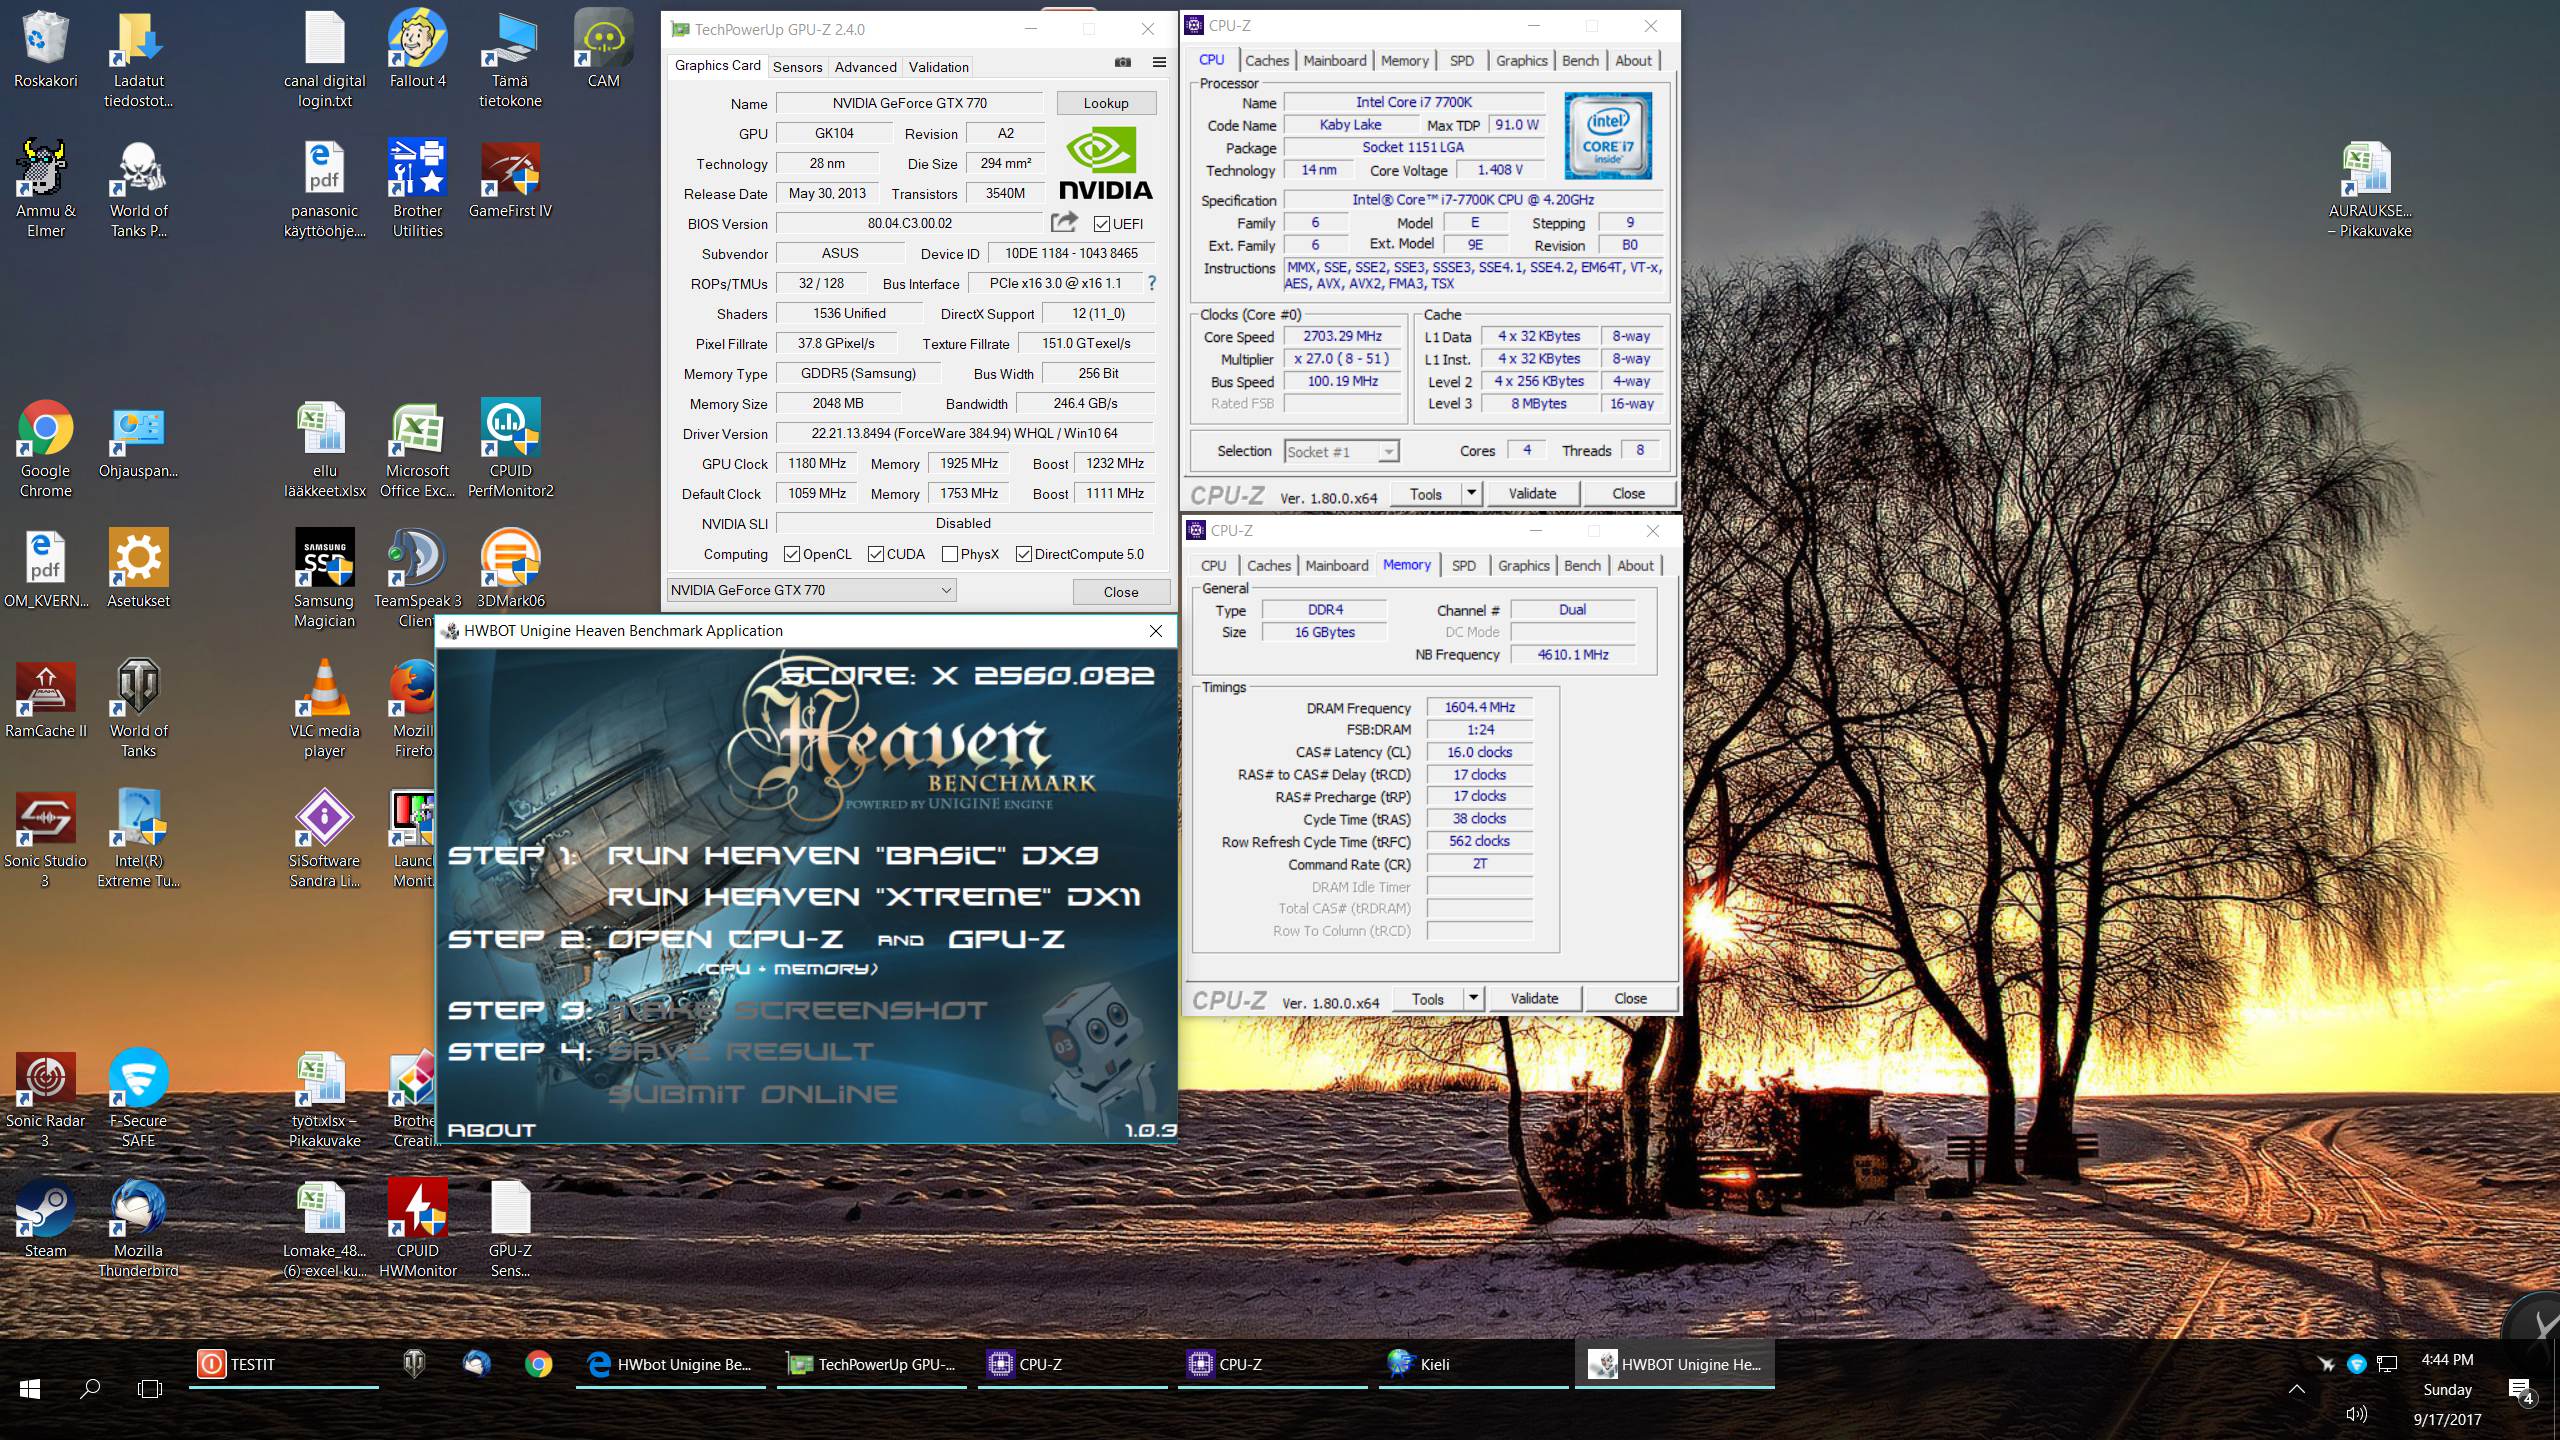Image resolution: width=2560 pixels, height=1440 pixels.
Task: Click the Lookup button in GPU-Z
Action: (1105, 103)
